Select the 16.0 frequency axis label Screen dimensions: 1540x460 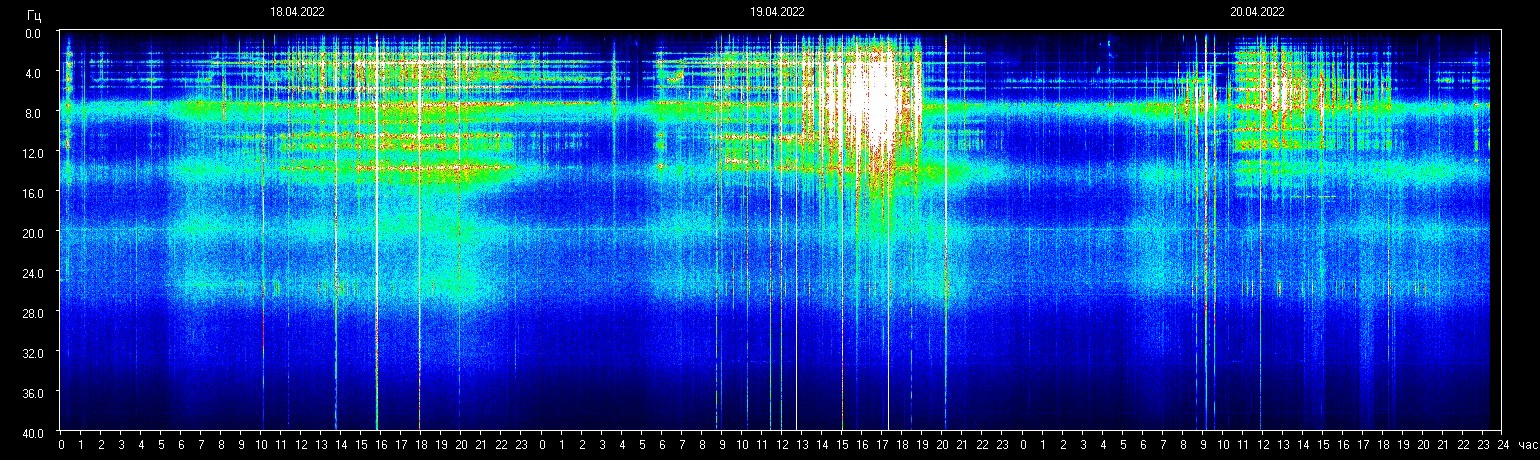[x=31, y=193]
